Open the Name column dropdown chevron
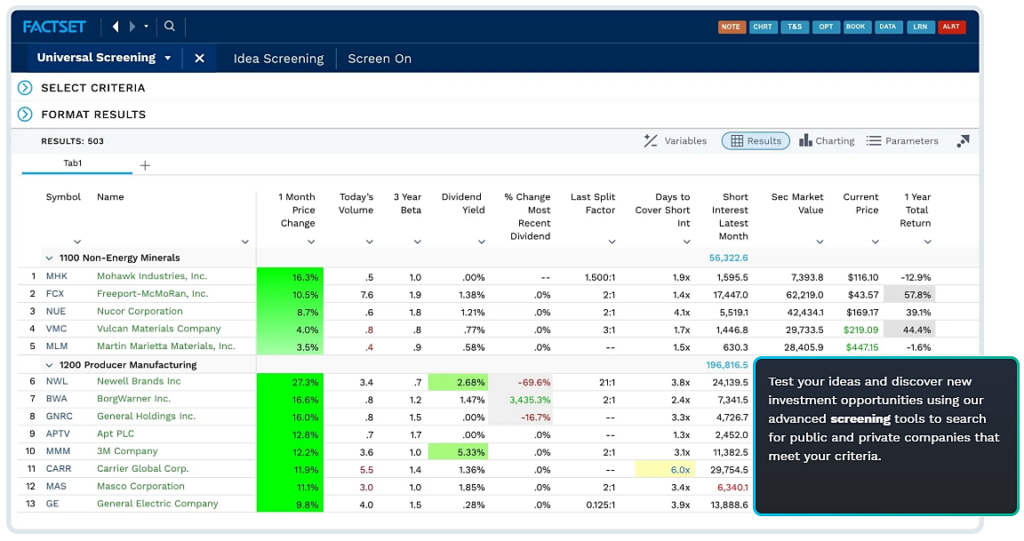1024x541 pixels. click(245, 242)
